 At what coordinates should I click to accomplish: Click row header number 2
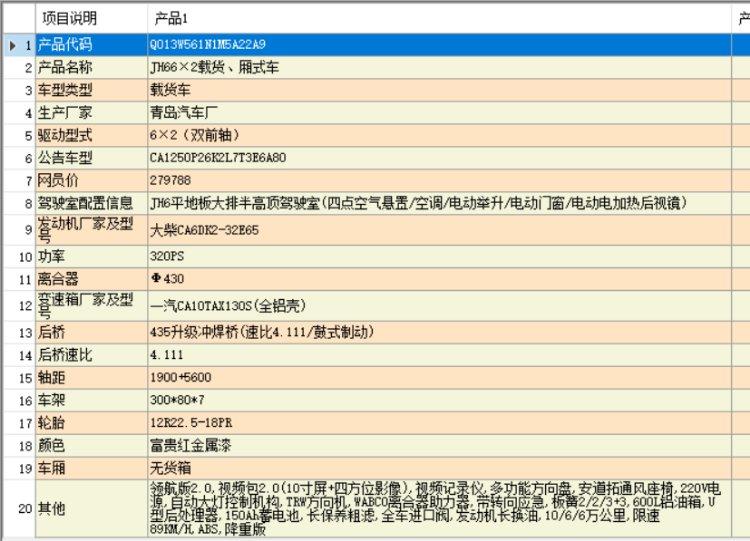point(19,67)
